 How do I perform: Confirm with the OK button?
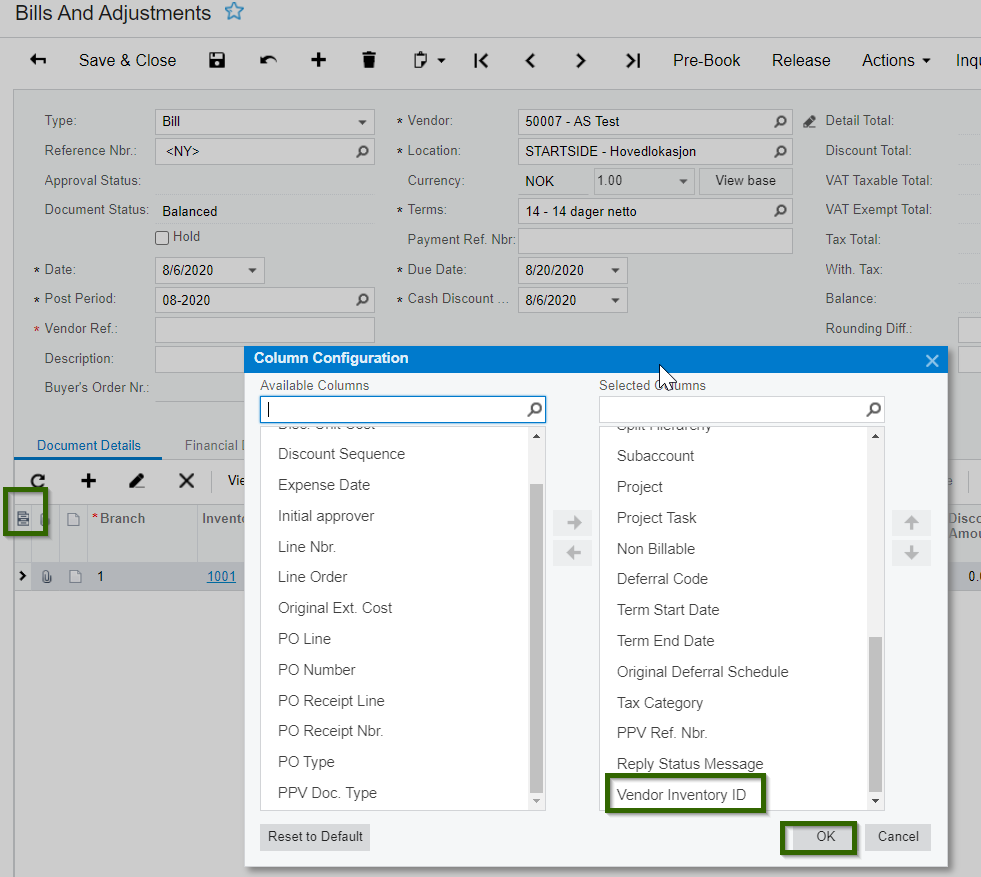(x=825, y=837)
